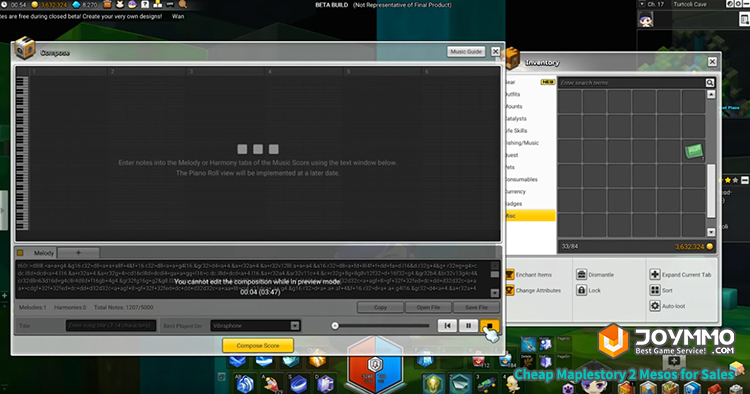The width and height of the screenshot is (750, 394).
Task: Select the Misc inventory category
Action: pyautogui.click(x=530, y=216)
